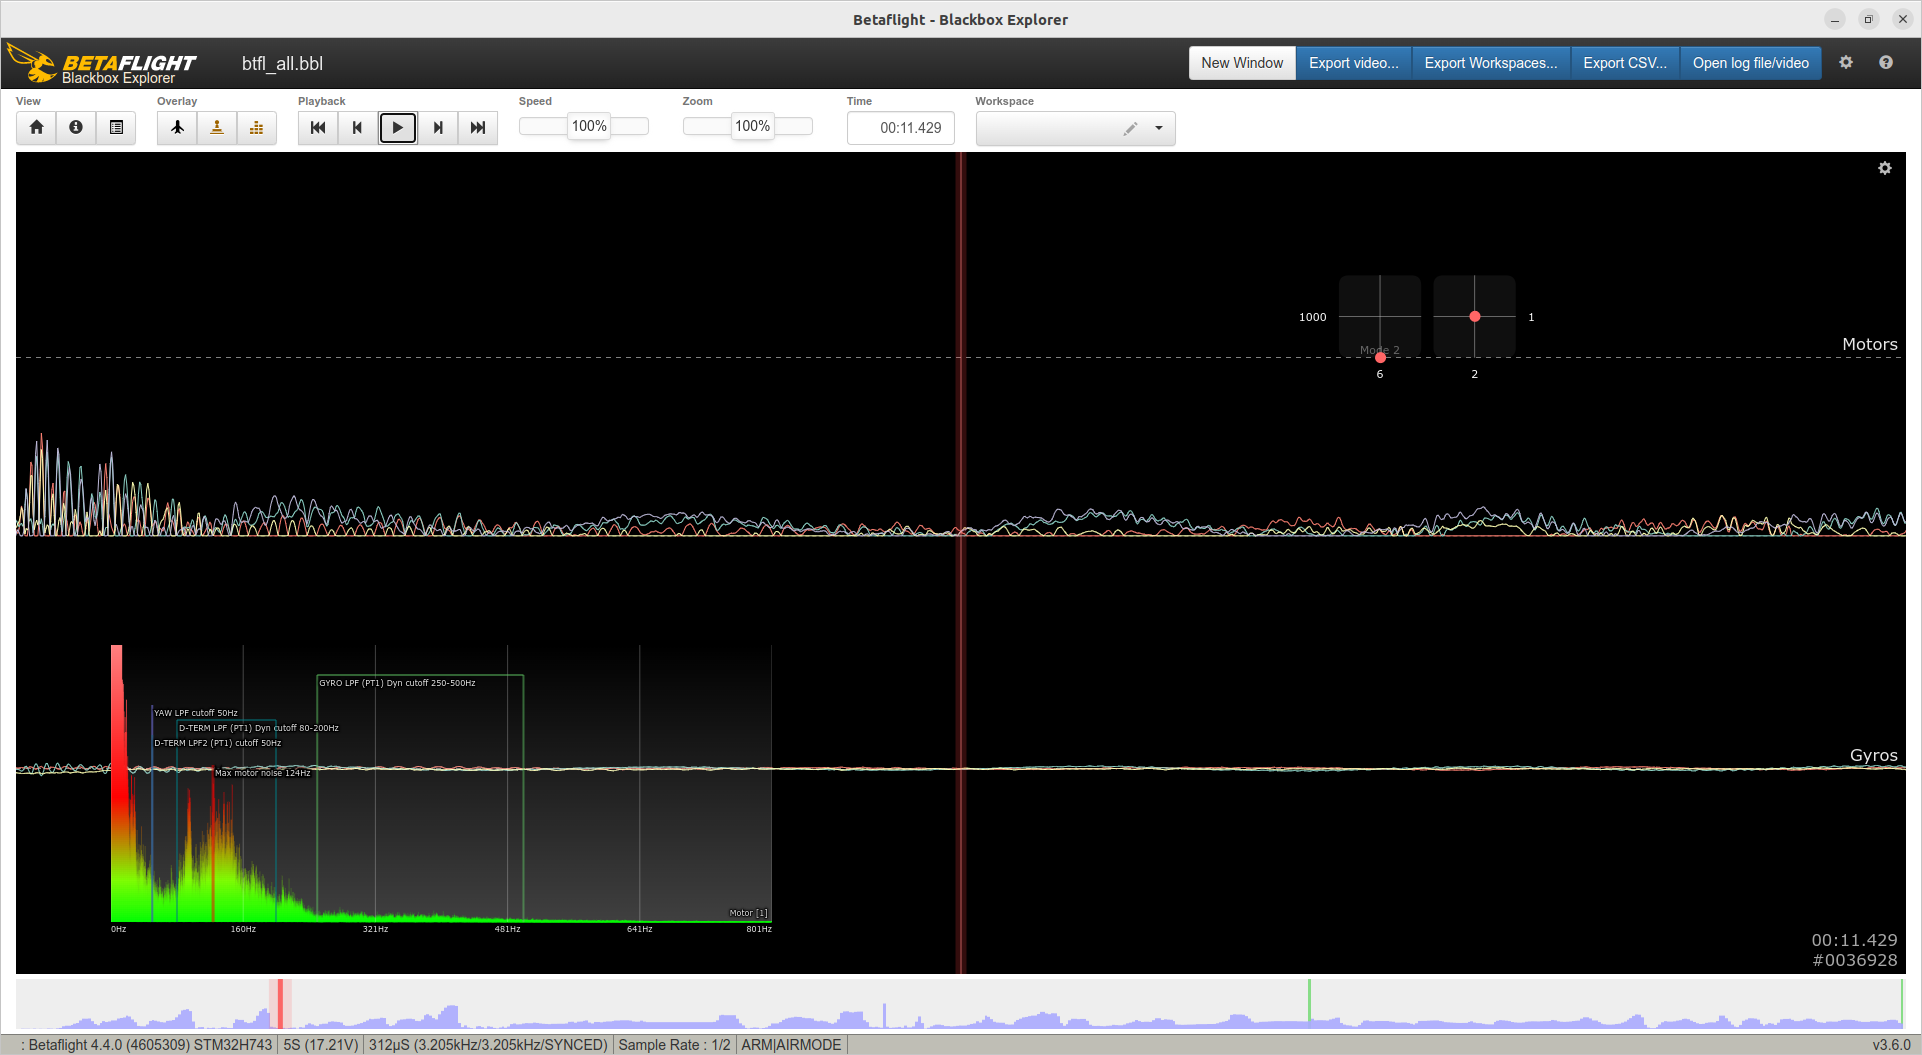
Task: Click Sample Rate 1/2 status entry
Action: (674, 1045)
